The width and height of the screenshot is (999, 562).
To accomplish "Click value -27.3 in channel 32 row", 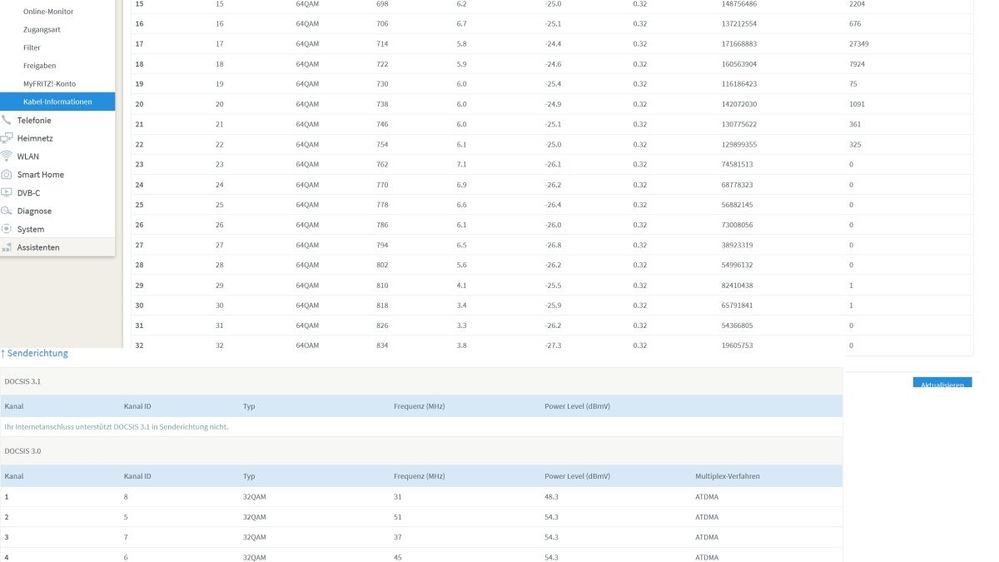I will [553, 345].
